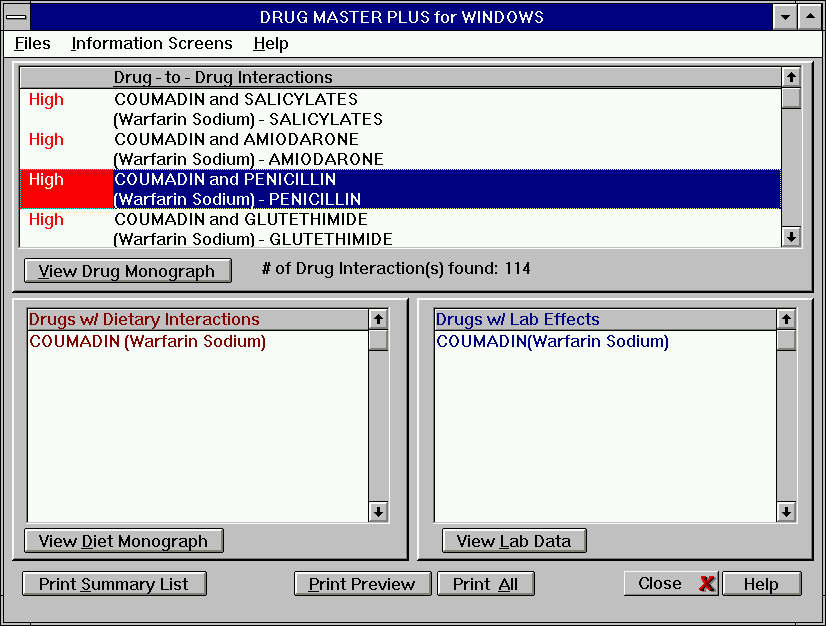Click scroll thumb in Dietary Interactions list
The image size is (826, 626).
point(378,340)
